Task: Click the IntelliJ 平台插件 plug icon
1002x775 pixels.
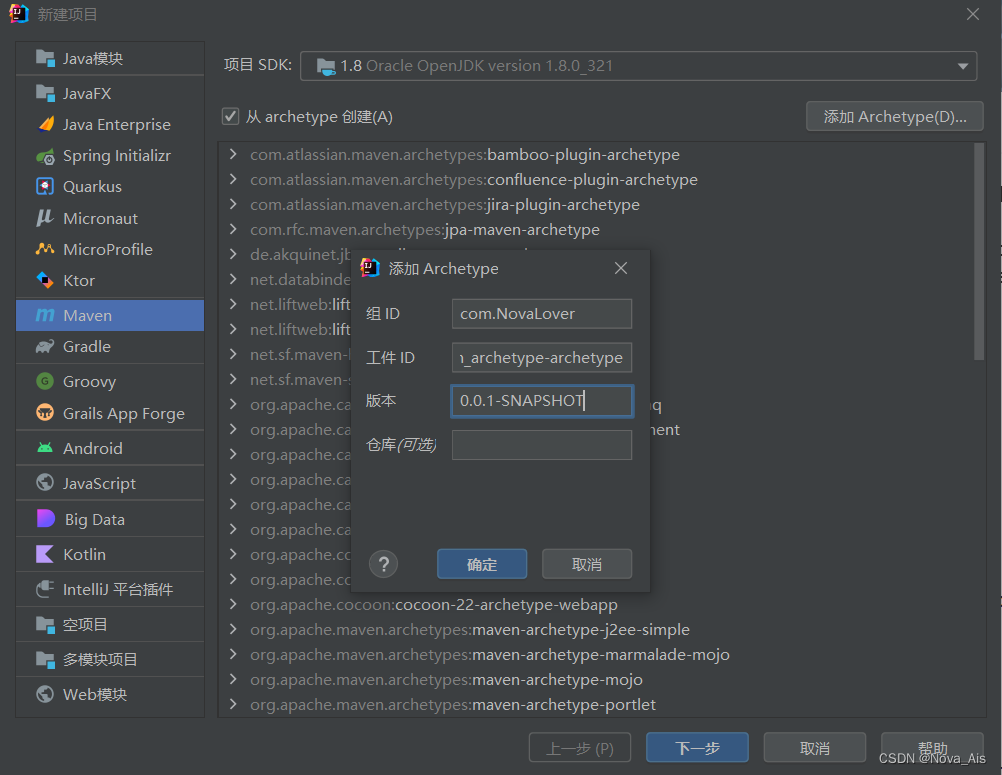Action: [x=45, y=589]
